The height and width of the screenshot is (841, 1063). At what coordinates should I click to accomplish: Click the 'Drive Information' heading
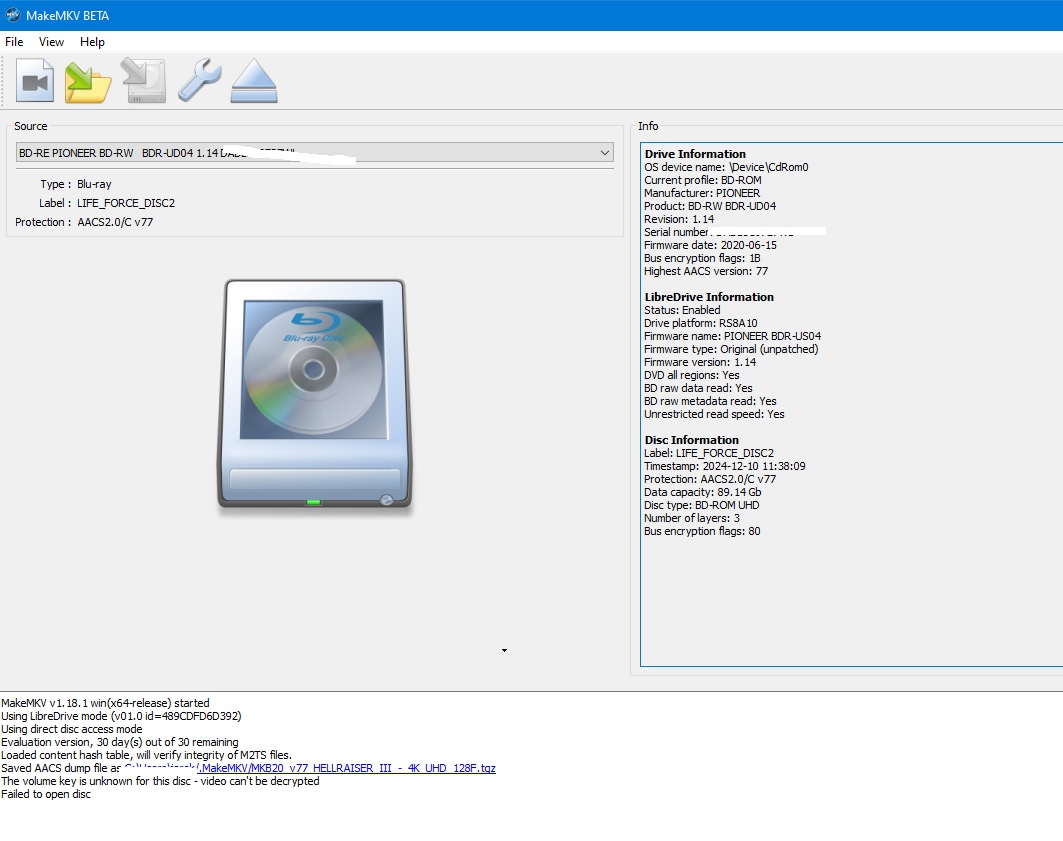click(x=695, y=154)
